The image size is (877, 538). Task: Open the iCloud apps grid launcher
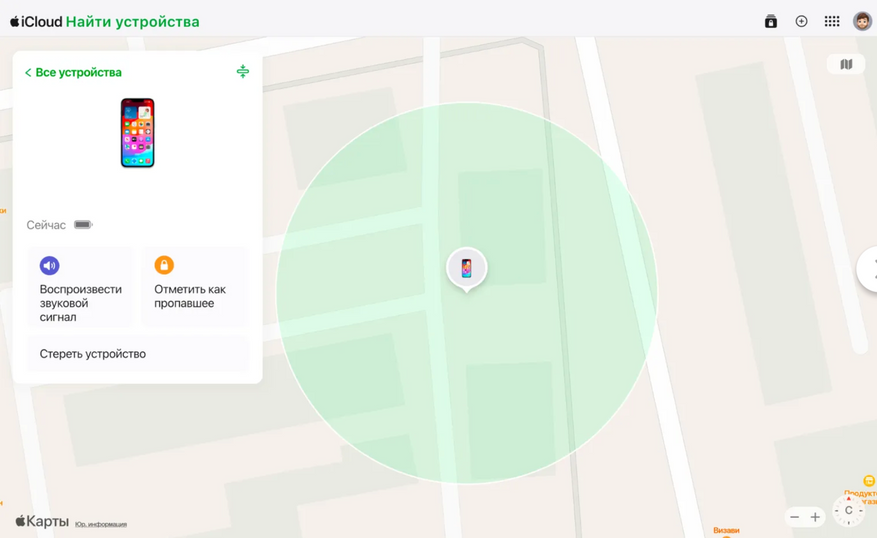(832, 21)
